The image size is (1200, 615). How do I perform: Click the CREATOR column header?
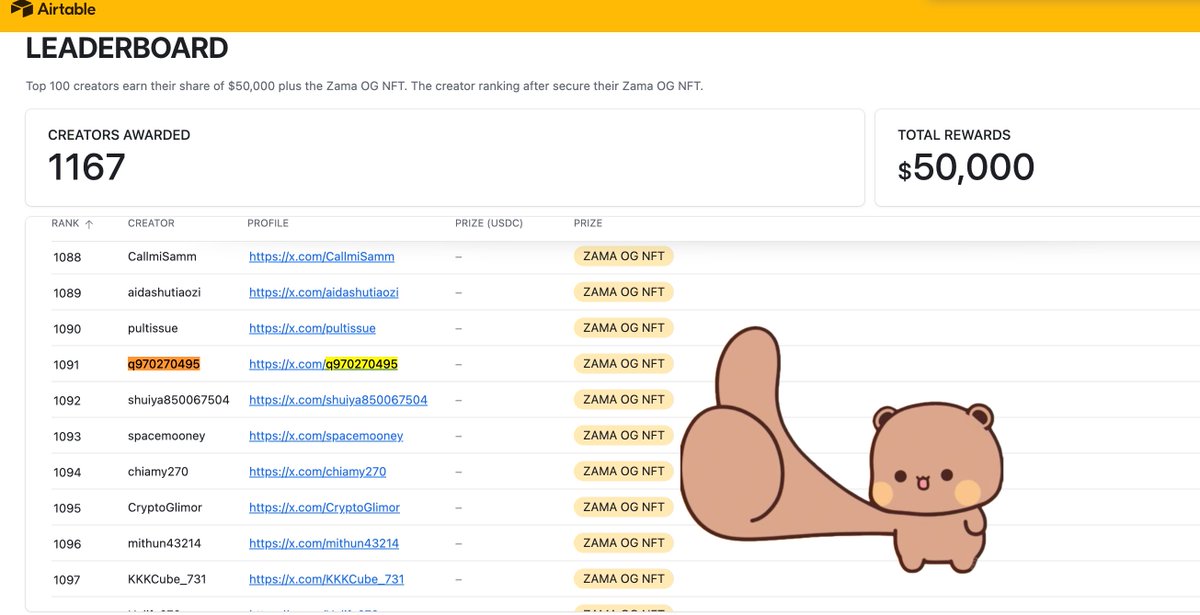pyautogui.click(x=151, y=224)
